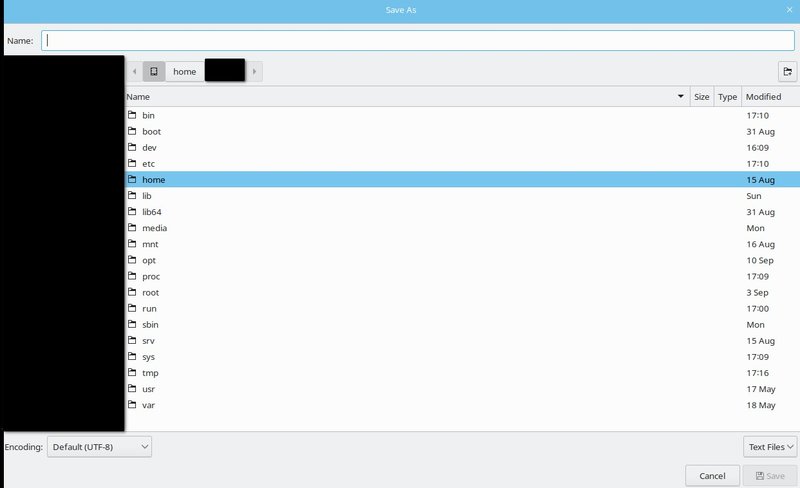Click the Cancel button
Viewport: 800px width, 488px height.
click(712, 476)
